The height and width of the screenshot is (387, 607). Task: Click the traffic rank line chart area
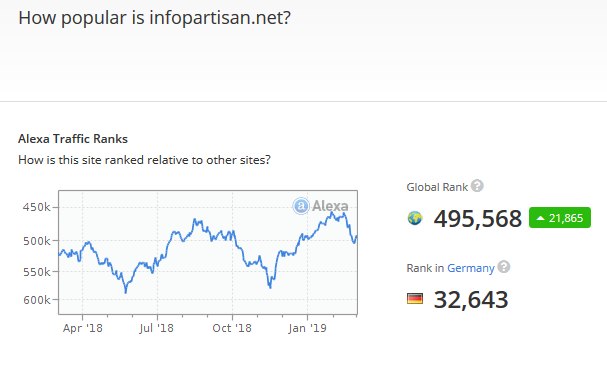point(208,252)
